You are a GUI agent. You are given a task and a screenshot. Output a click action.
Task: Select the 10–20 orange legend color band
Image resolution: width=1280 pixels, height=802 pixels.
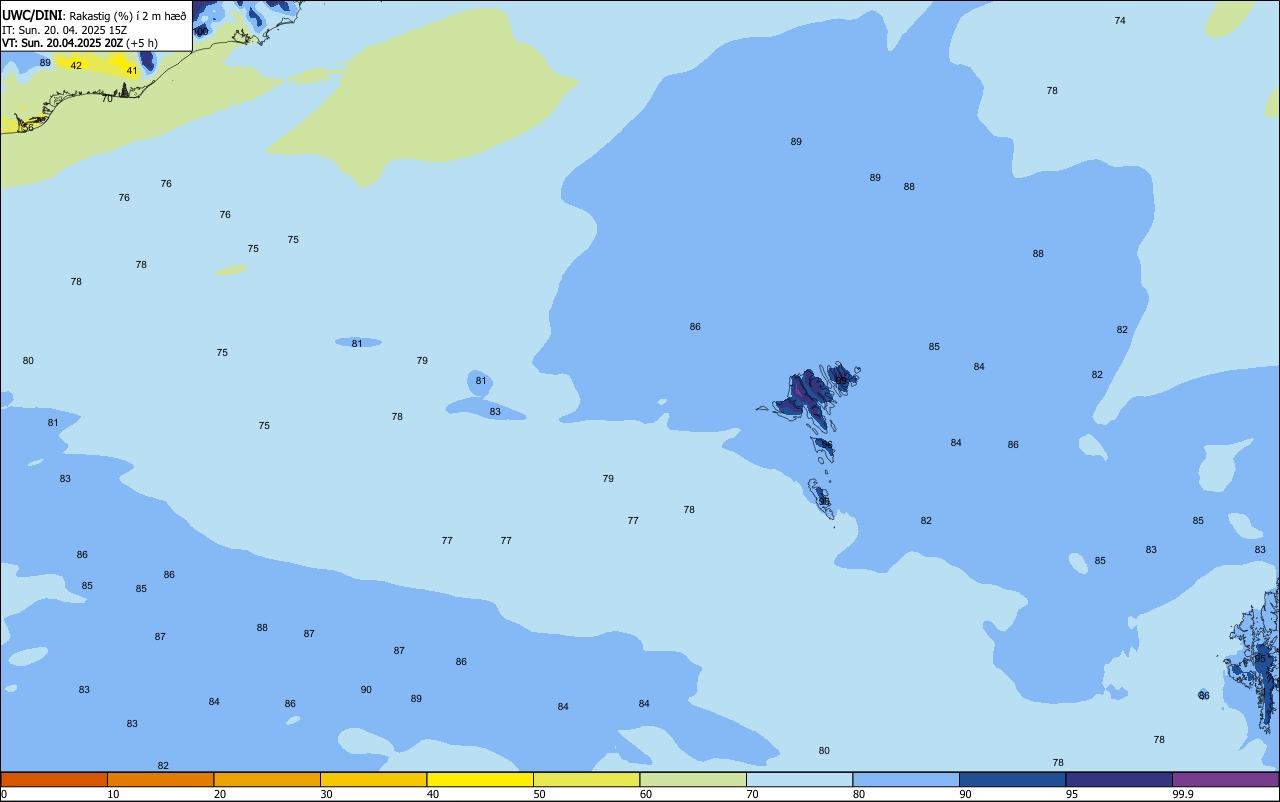160,779
